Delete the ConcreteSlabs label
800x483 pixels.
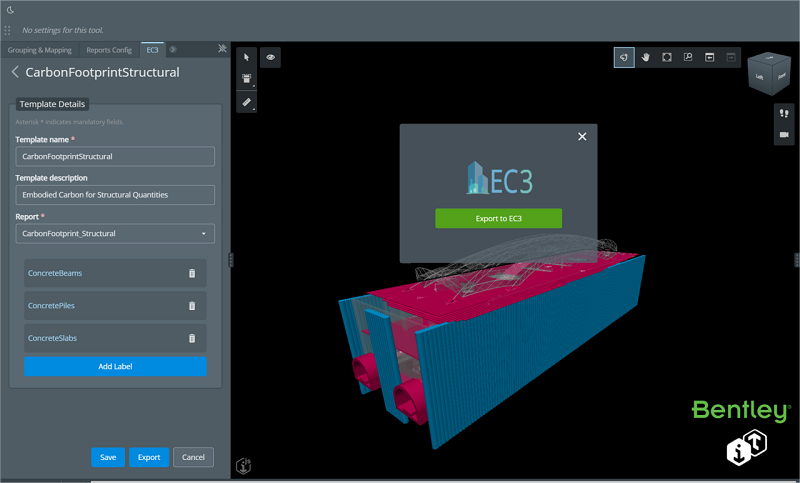pyautogui.click(x=192, y=338)
